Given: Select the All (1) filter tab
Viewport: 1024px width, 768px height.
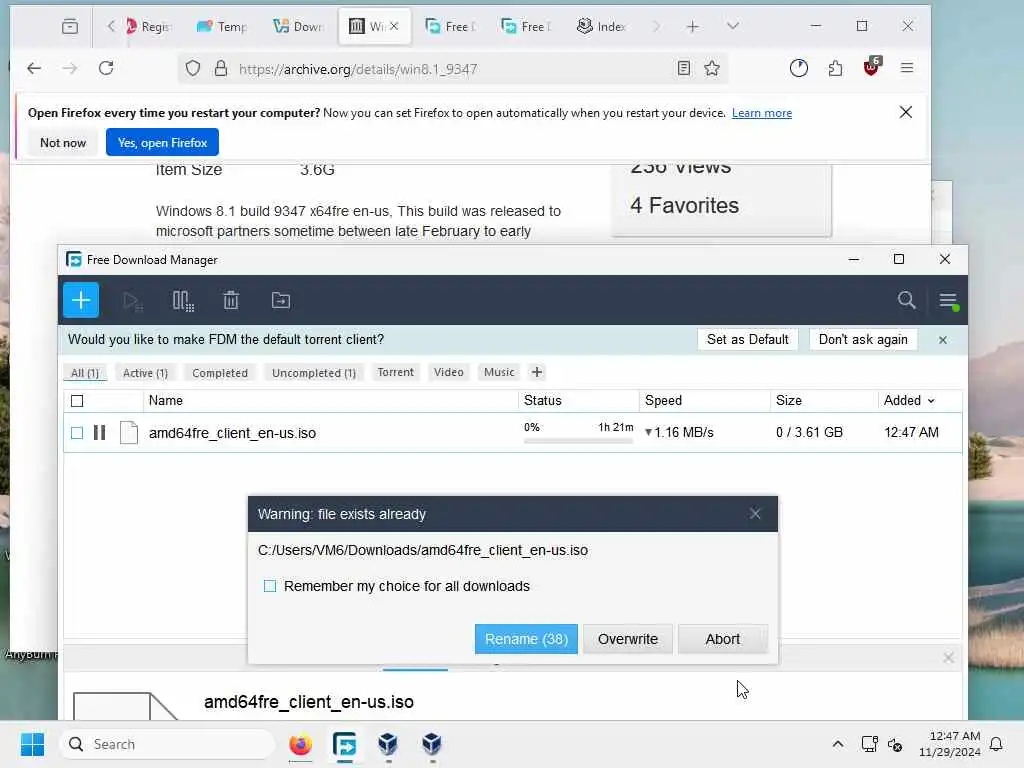Looking at the screenshot, I should (x=85, y=373).
